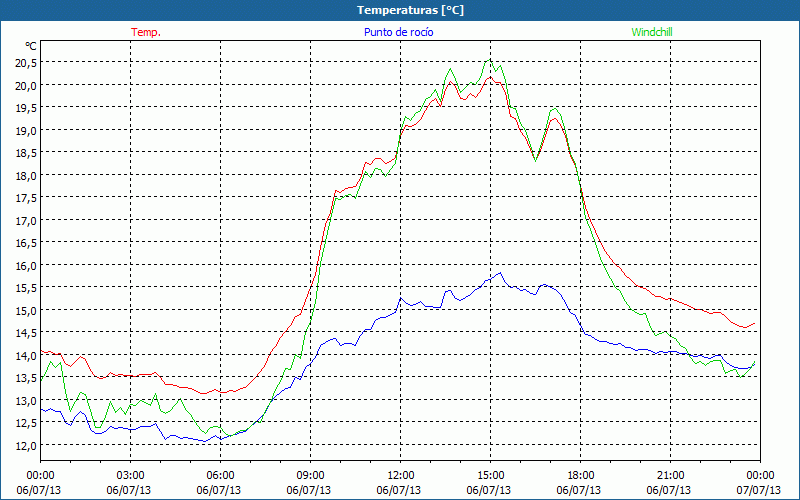Click the 20,5 value on the y-axis

28,62
